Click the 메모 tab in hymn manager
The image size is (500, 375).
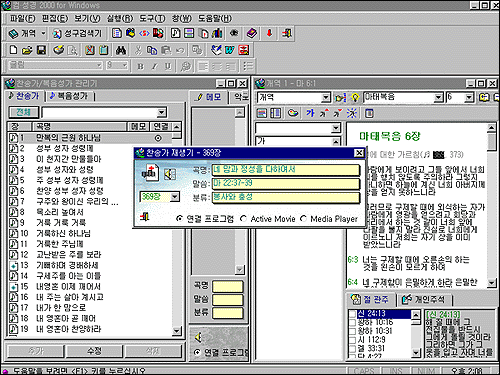point(209,97)
